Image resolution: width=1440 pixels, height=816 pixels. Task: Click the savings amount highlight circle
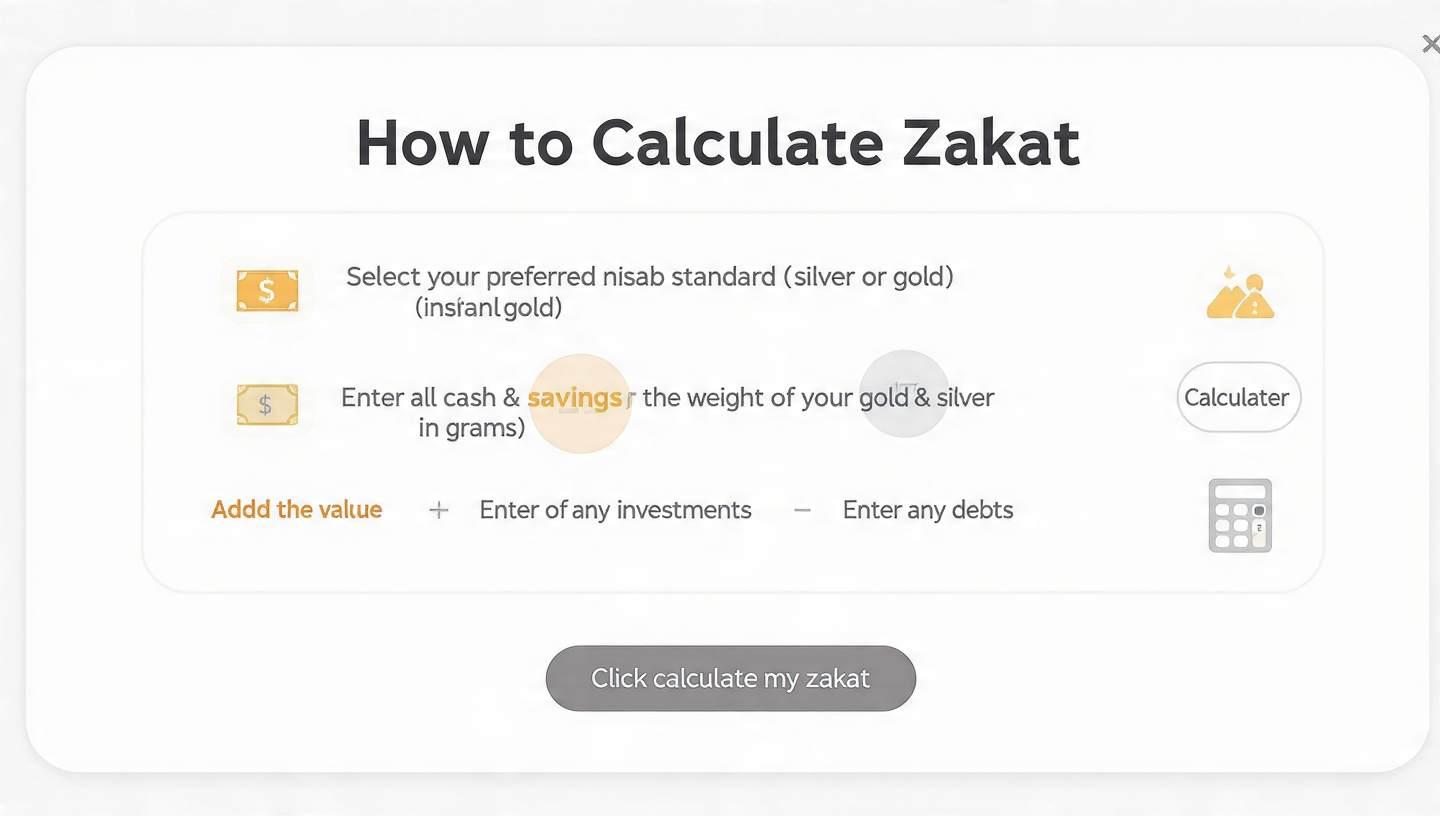click(580, 403)
